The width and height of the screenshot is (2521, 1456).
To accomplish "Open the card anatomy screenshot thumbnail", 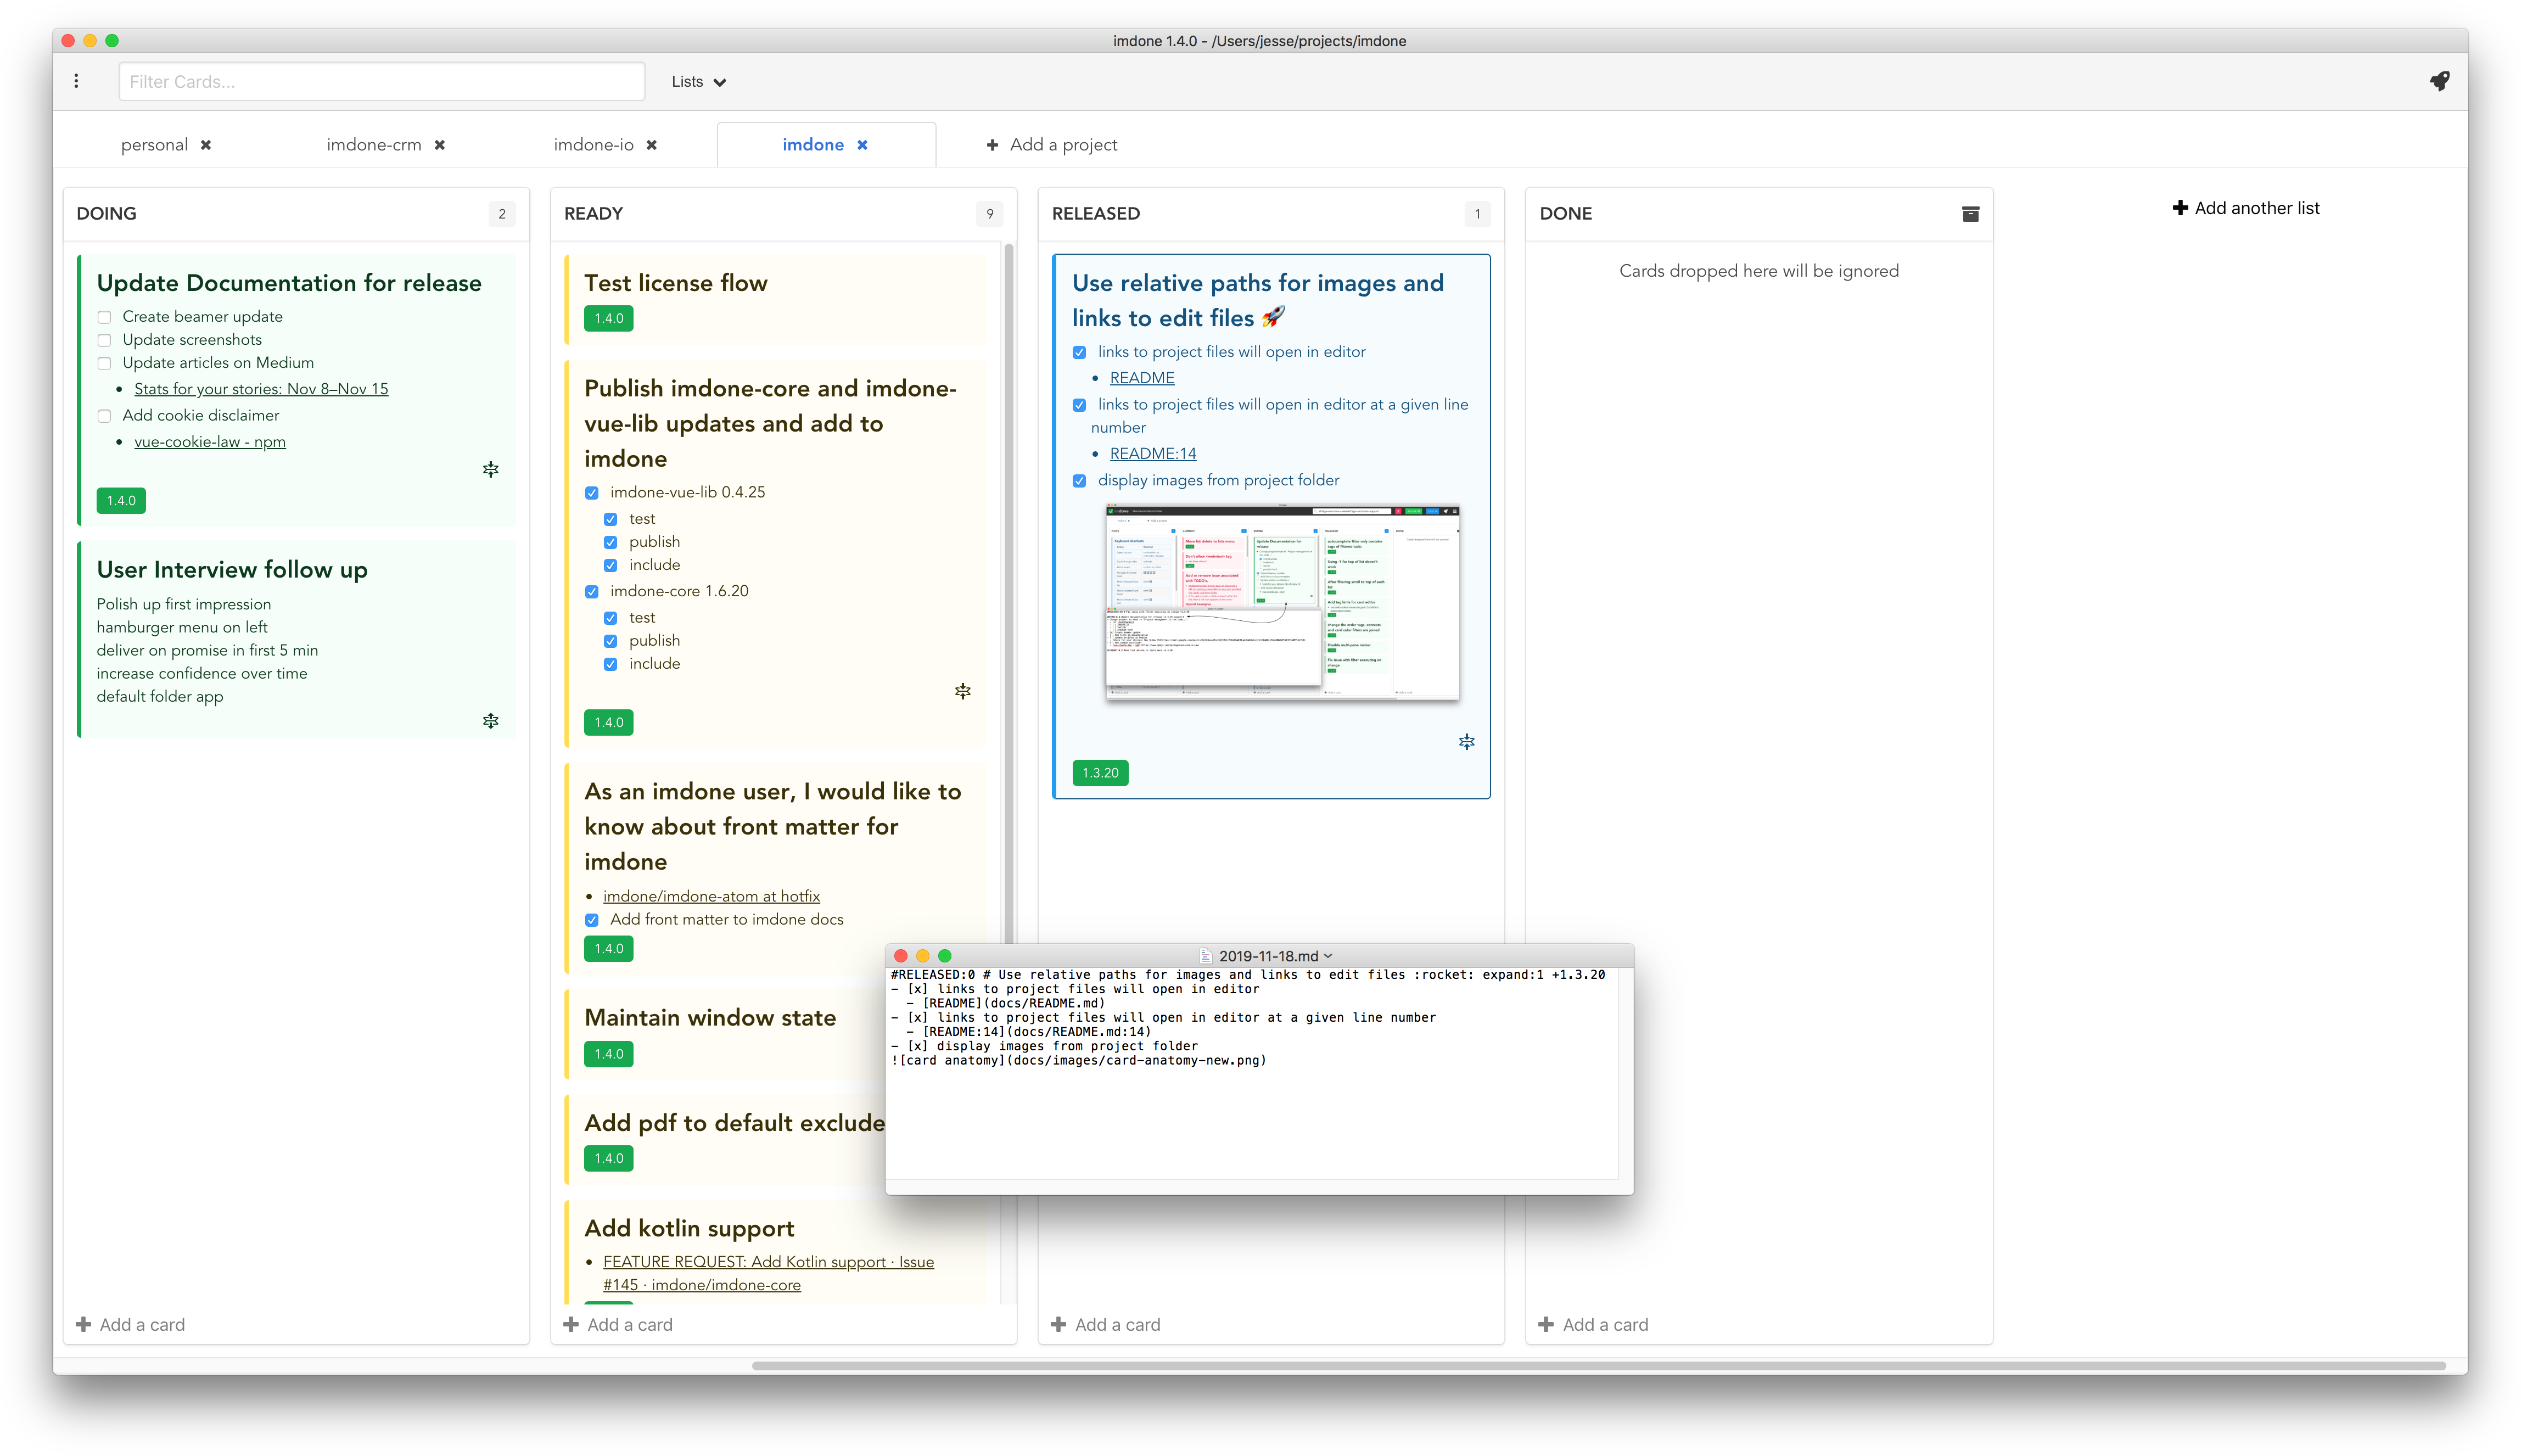I will (x=1282, y=602).
